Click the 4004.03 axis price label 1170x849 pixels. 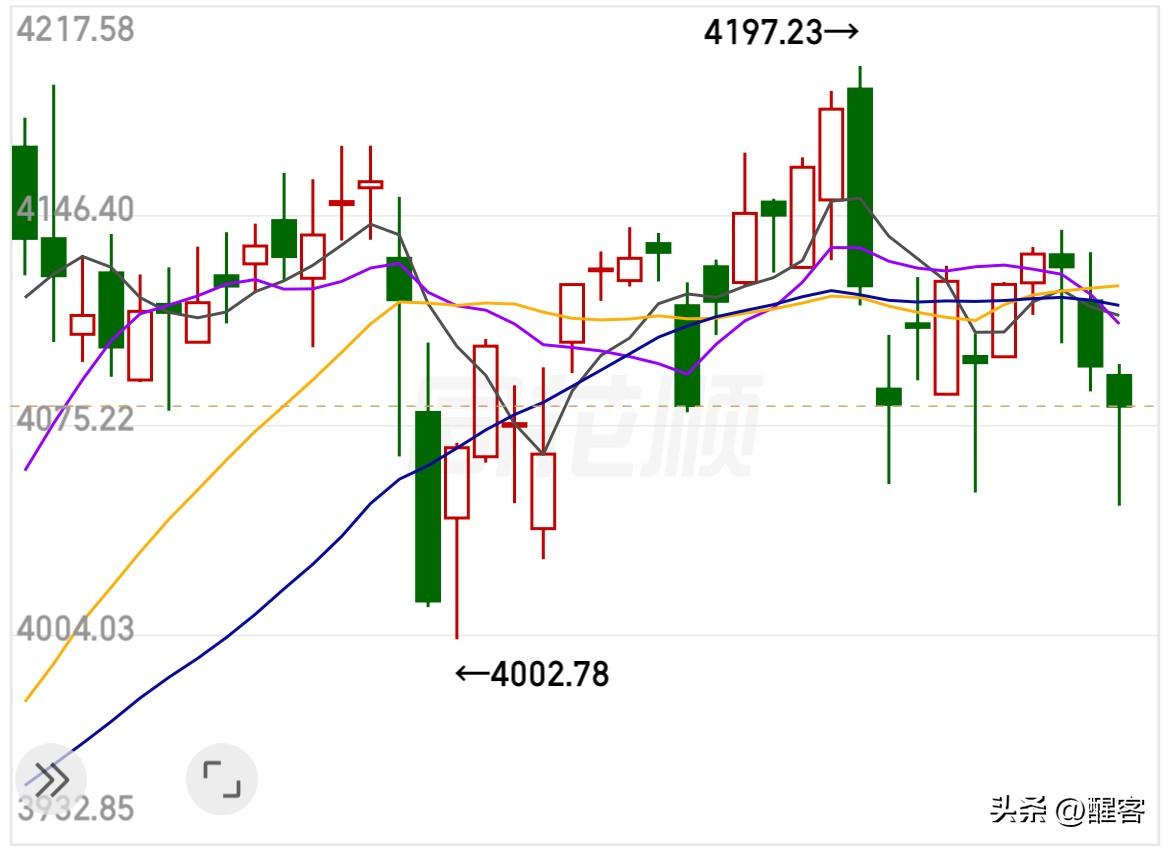click(75, 630)
